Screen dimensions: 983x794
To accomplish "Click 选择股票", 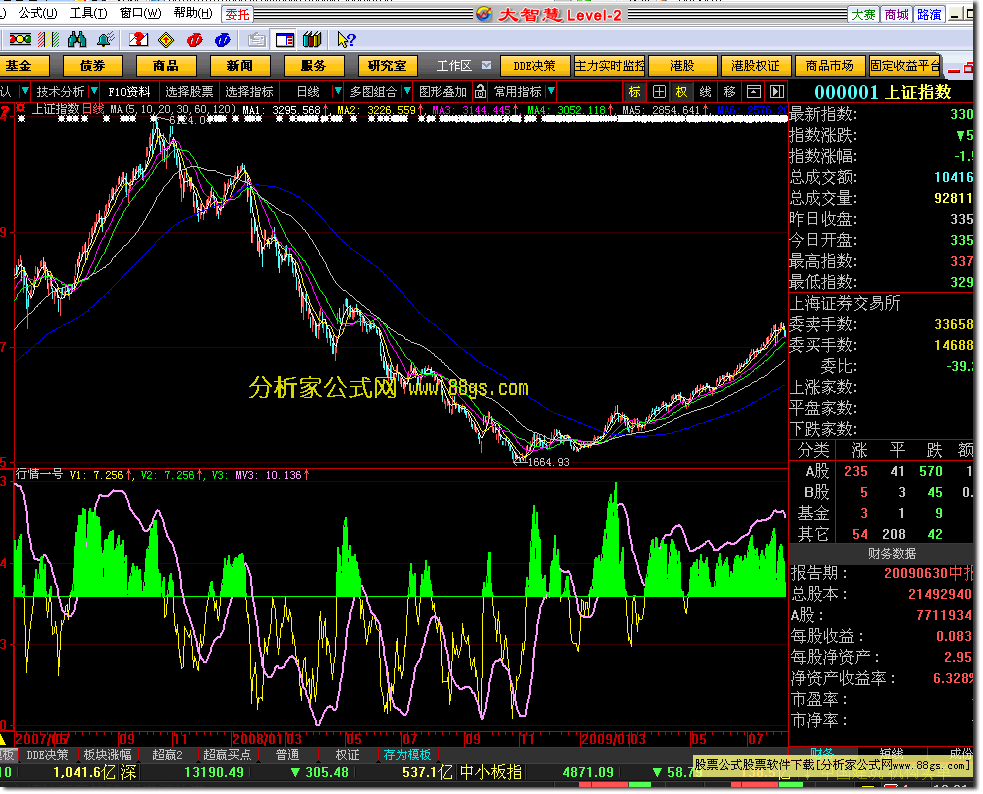I will (x=189, y=92).
